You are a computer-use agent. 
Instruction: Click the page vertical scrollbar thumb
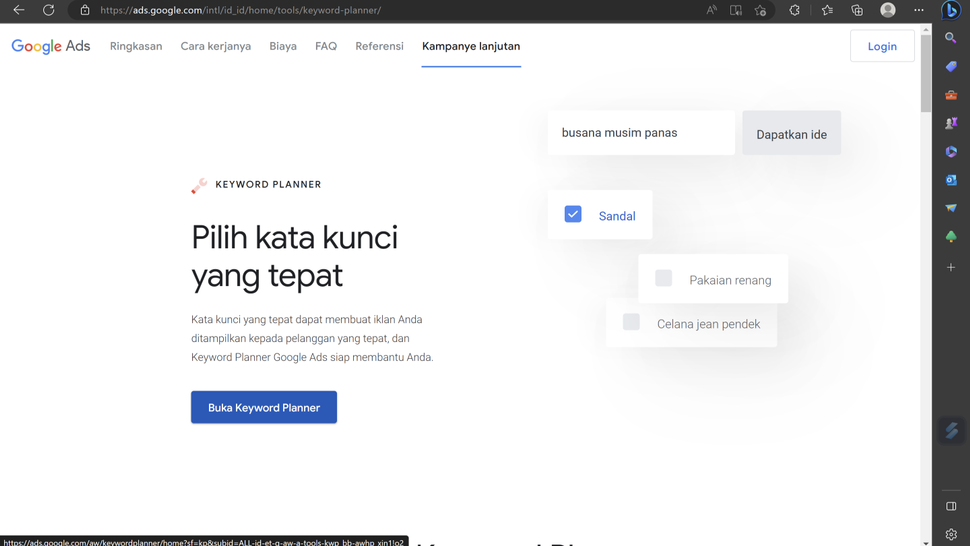click(x=925, y=74)
